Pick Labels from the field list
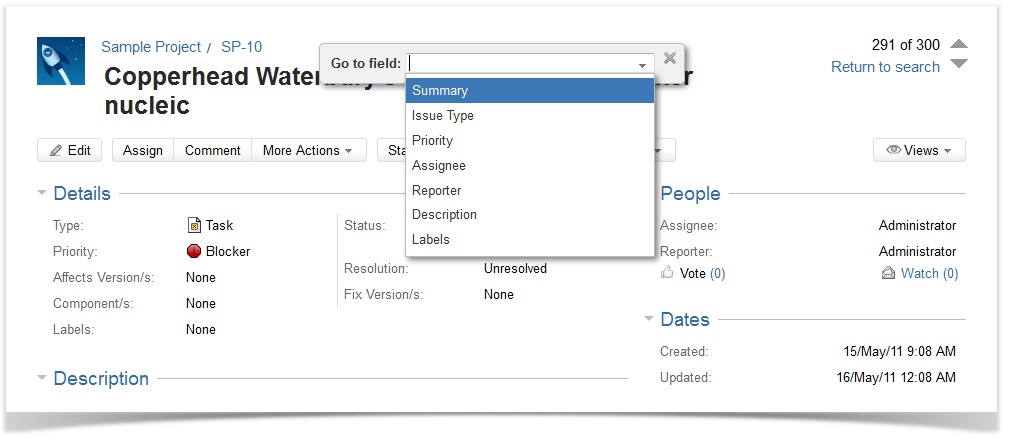This screenshot has height=441, width=1011. pyautogui.click(x=431, y=239)
